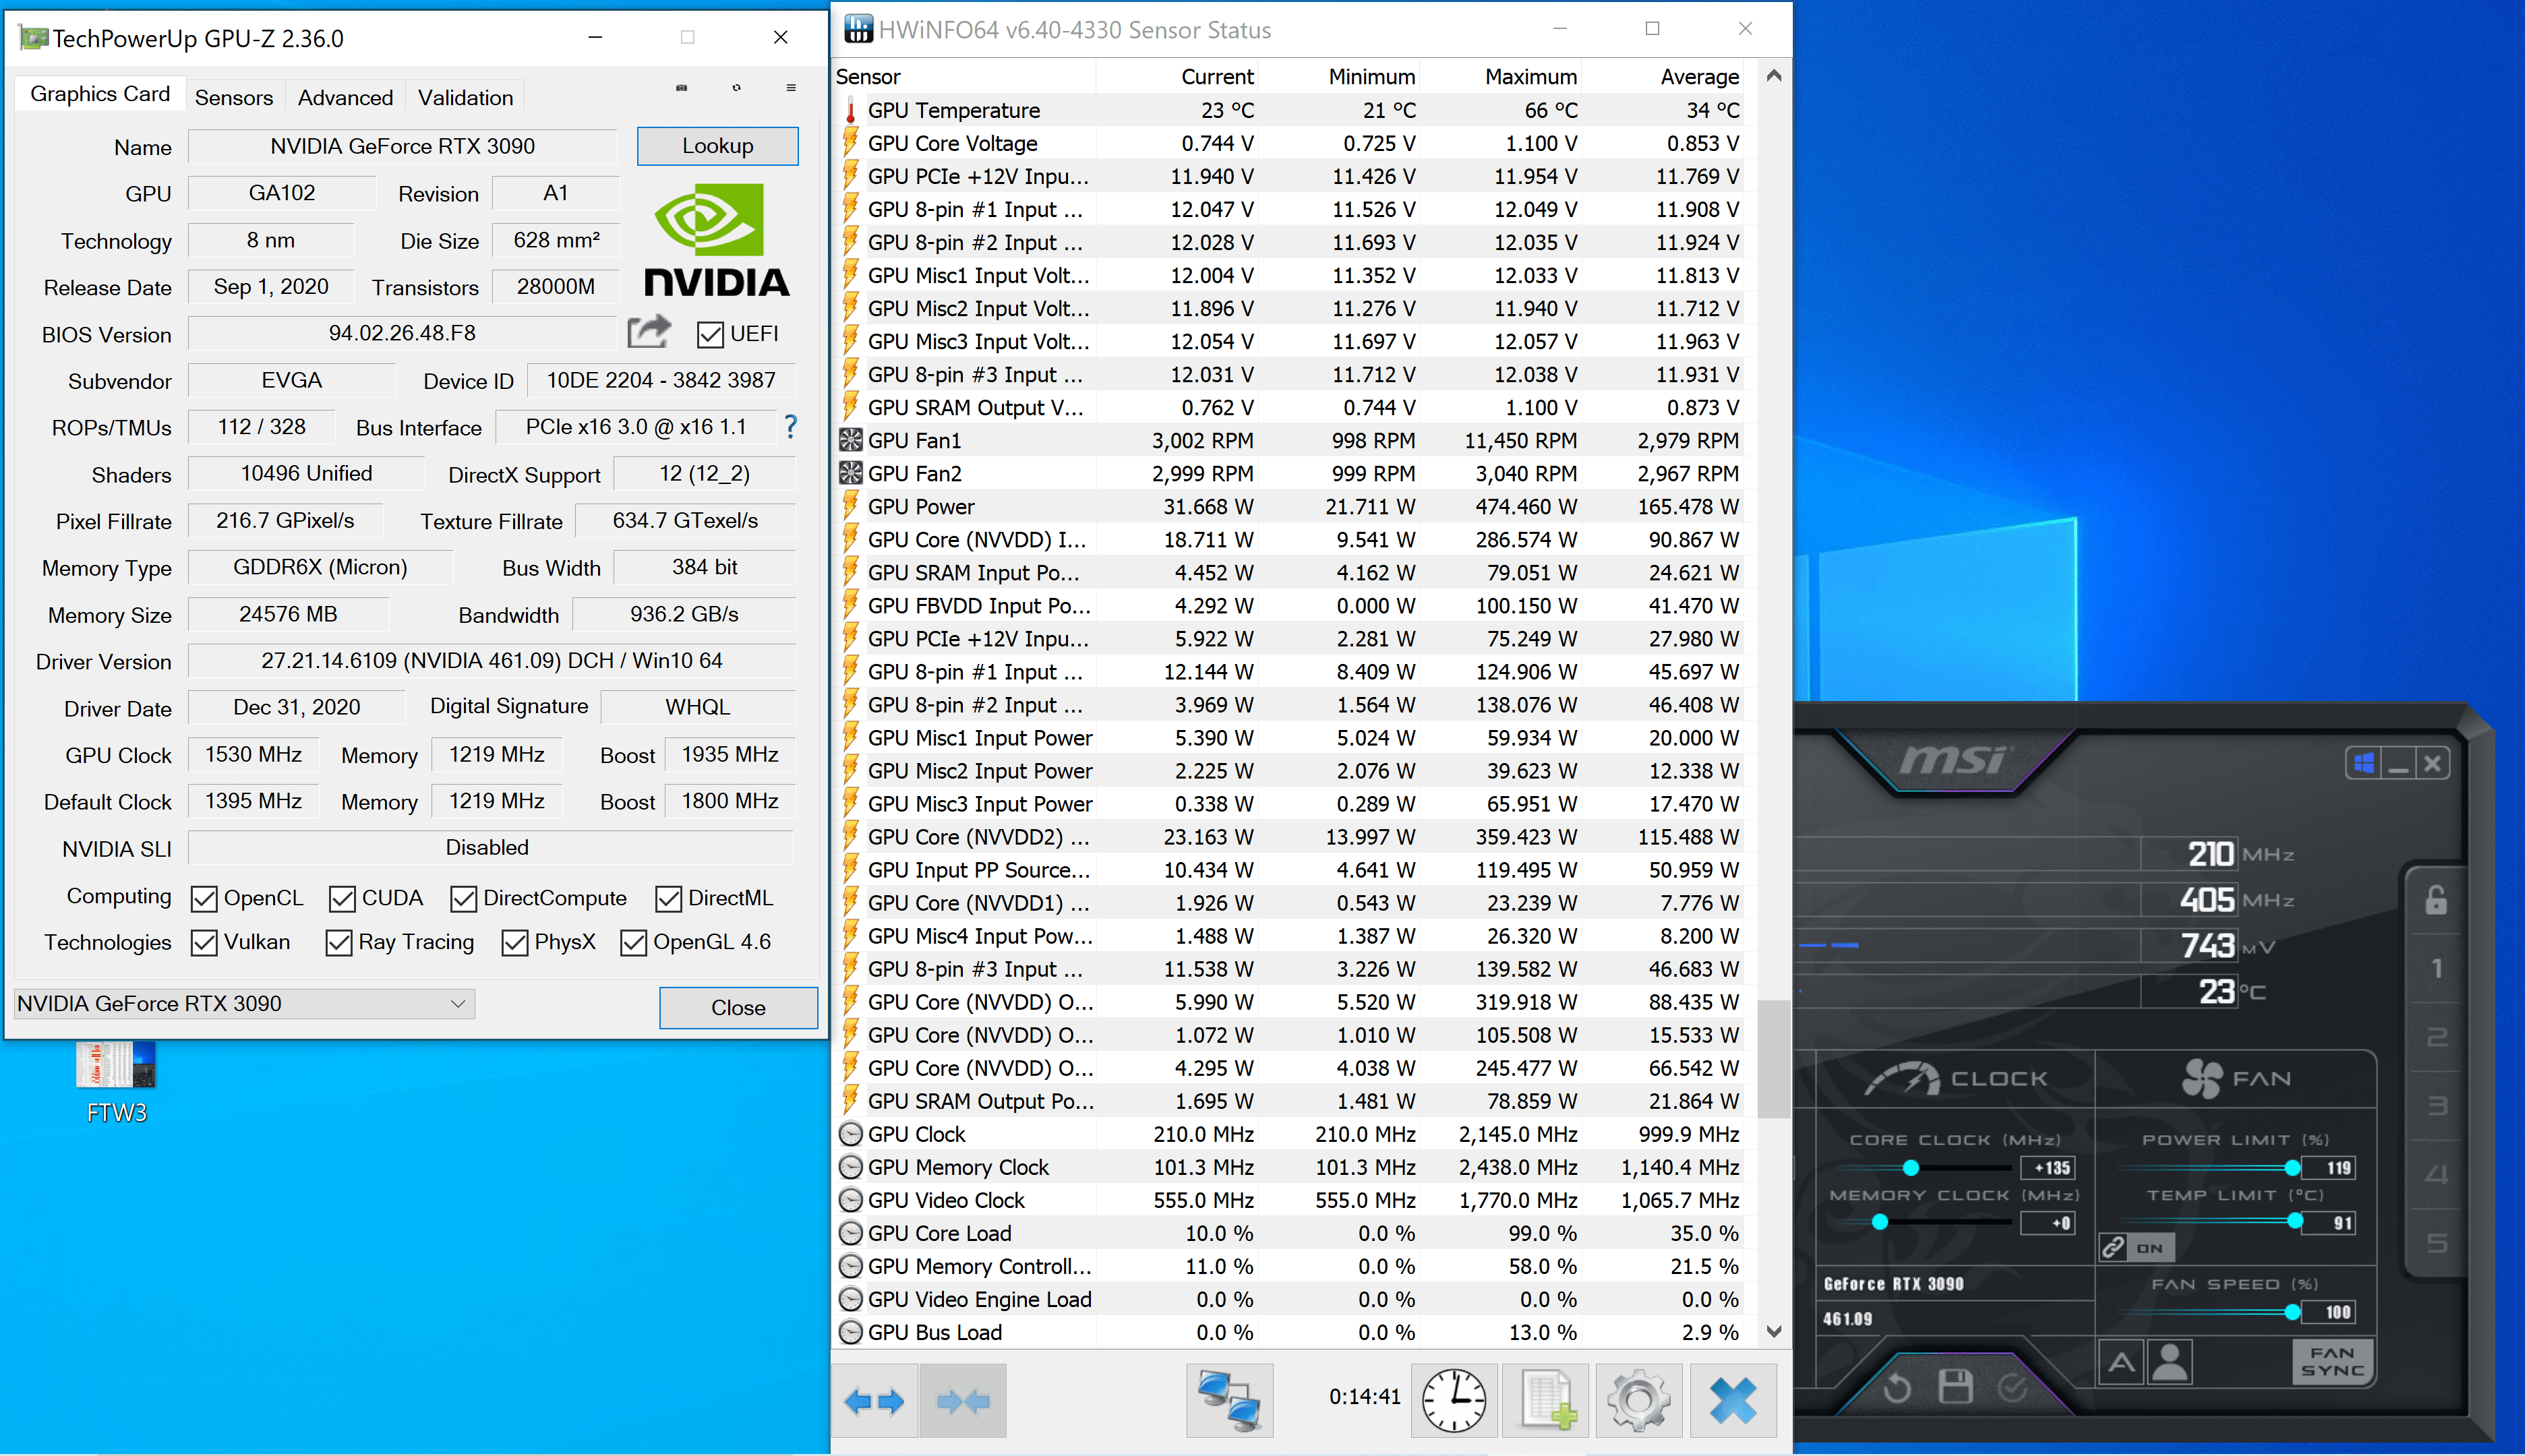Click Afterburner user-defined fan profile icon
The width and height of the screenshot is (2525, 1456).
(x=2170, y=1361)
